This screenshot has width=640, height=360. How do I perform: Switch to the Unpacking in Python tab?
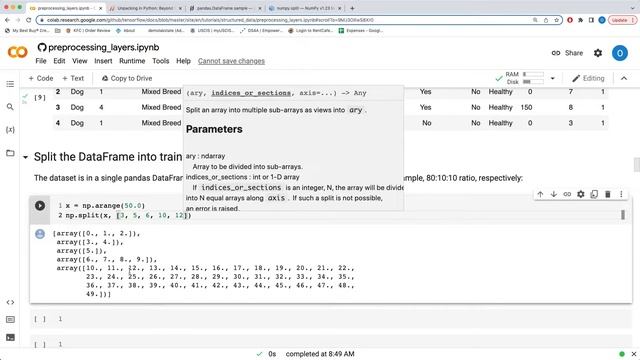(x=146, y=8)
